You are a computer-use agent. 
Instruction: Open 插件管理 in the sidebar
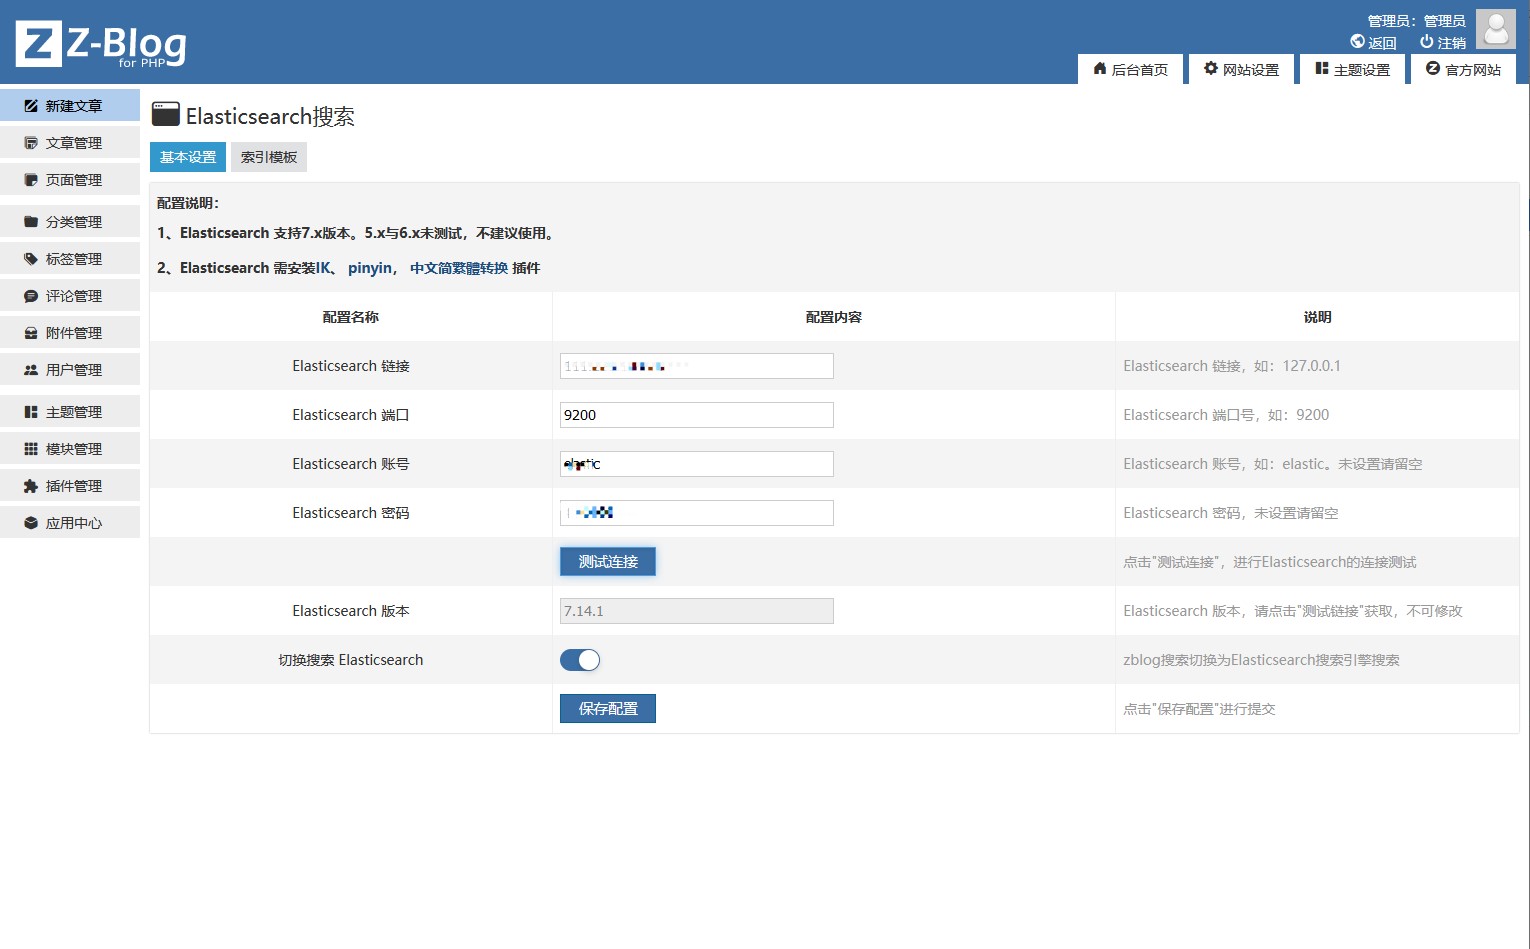tap(70, 486)
